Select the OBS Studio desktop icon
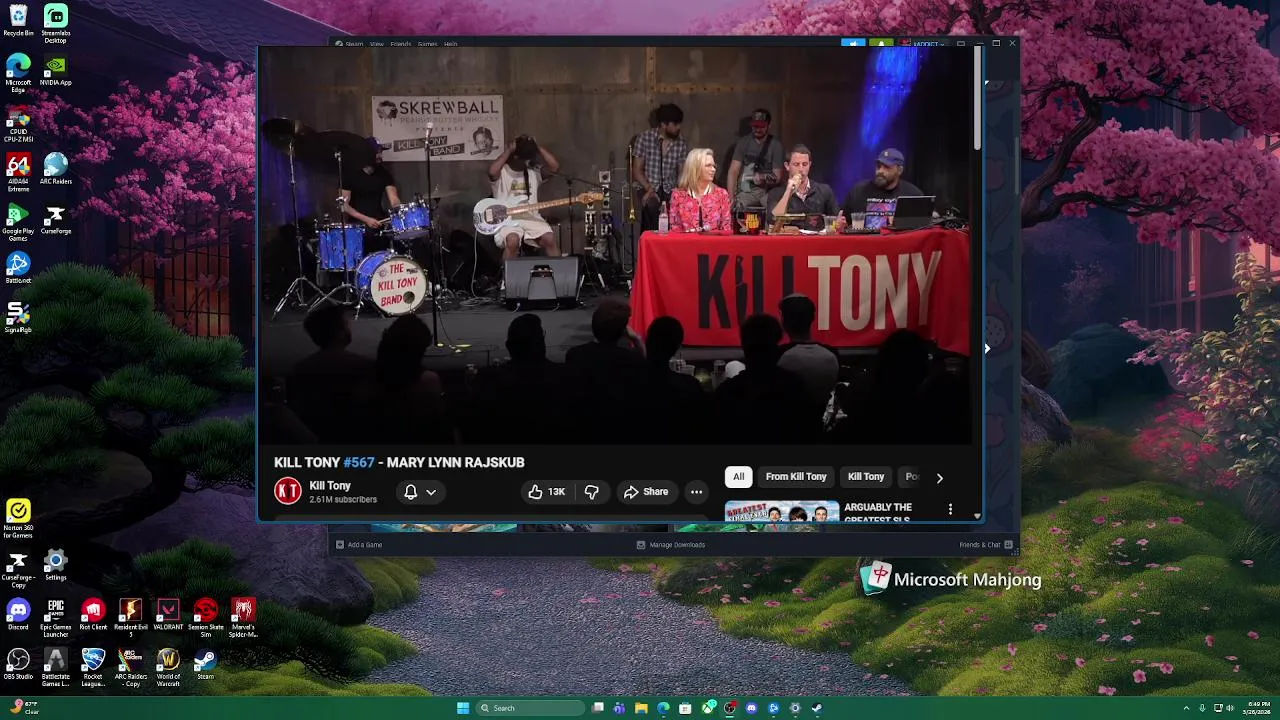1280x720 pixels. tap(18, 664)
